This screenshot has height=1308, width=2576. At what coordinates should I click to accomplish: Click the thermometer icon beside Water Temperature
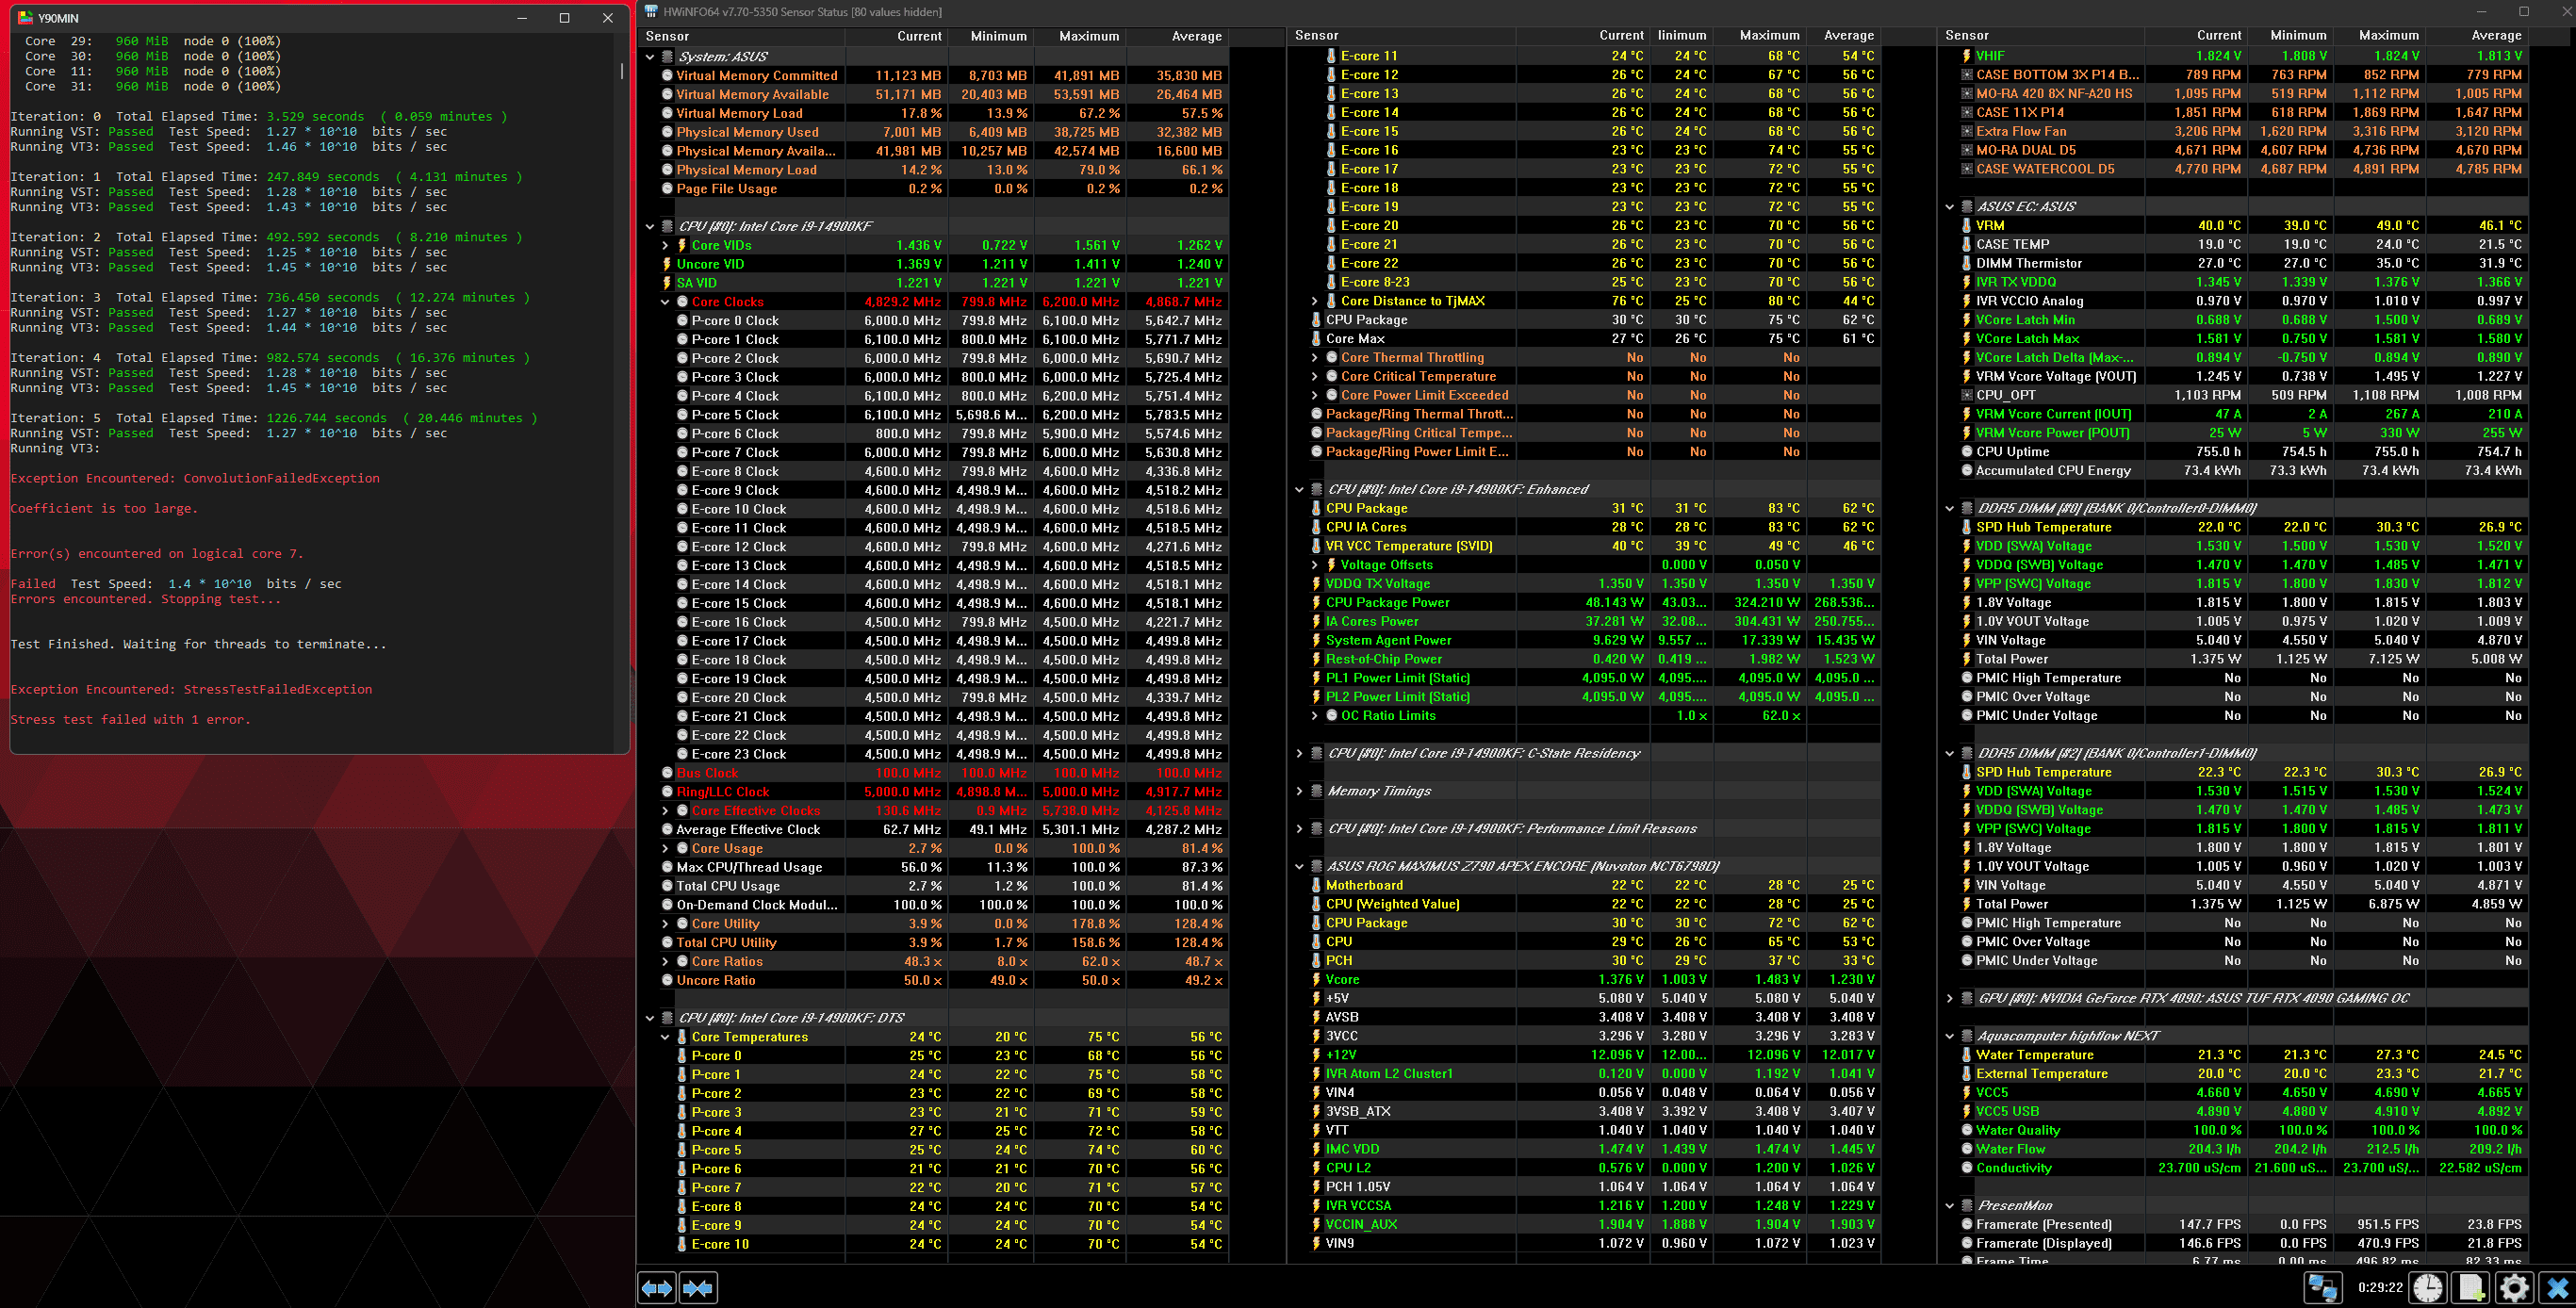[1966, 1055]
